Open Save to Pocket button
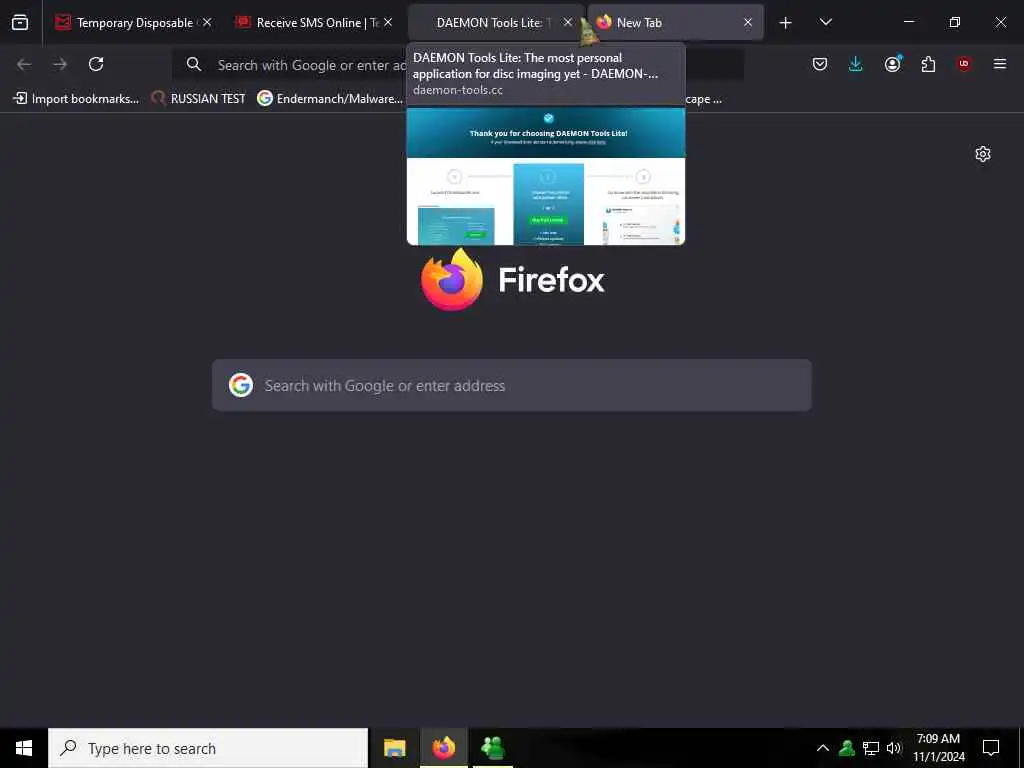 pyautogui.click(x=820, y=64)
